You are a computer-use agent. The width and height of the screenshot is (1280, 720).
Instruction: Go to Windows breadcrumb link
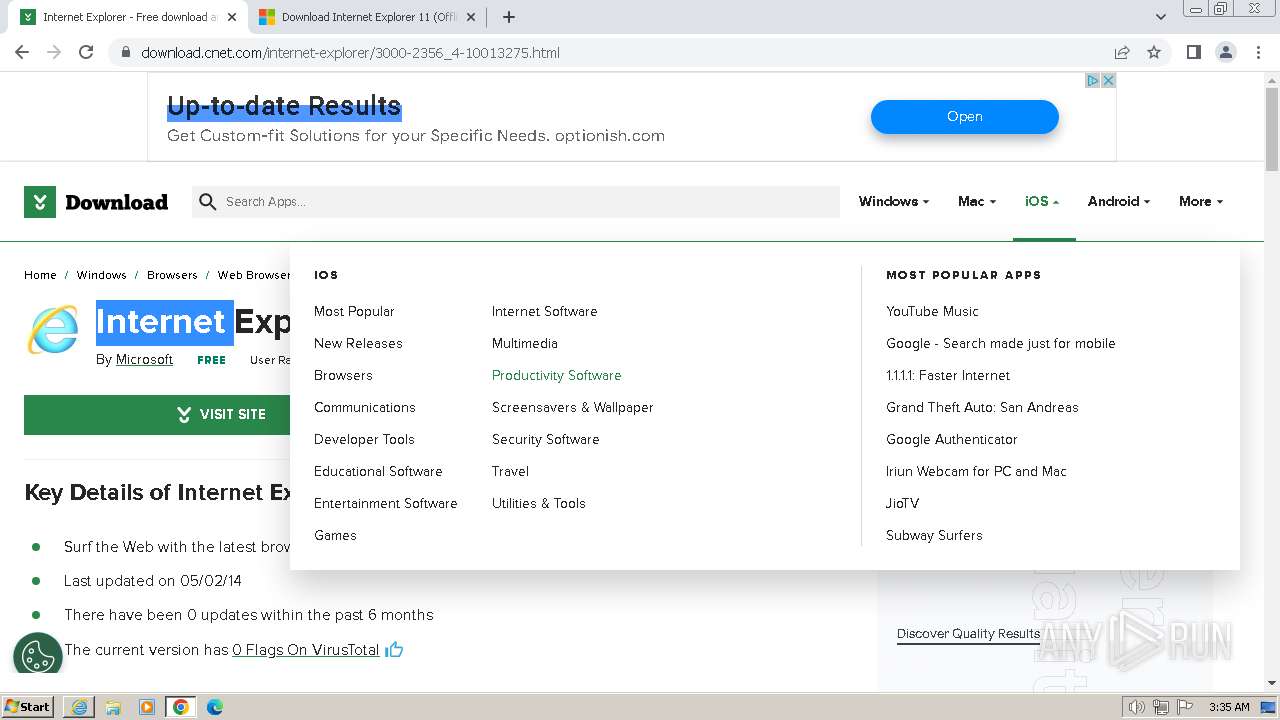tap(101, 275)
